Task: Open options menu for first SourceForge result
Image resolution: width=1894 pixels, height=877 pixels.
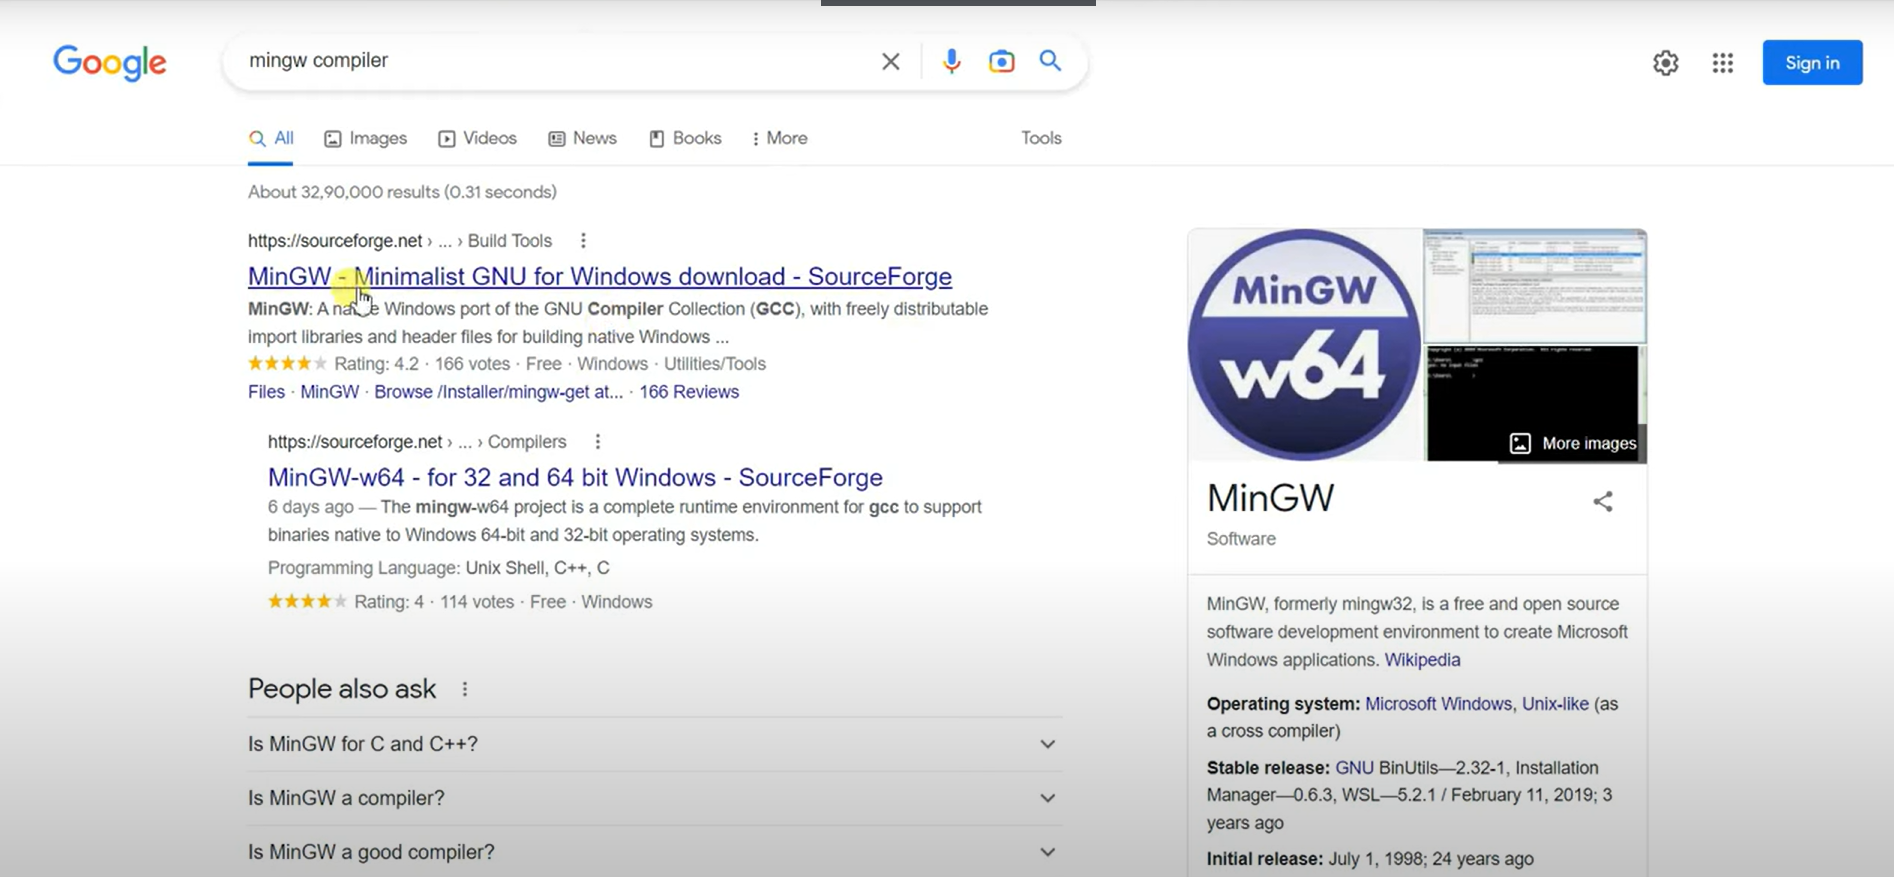Action: tap(583, 241)
